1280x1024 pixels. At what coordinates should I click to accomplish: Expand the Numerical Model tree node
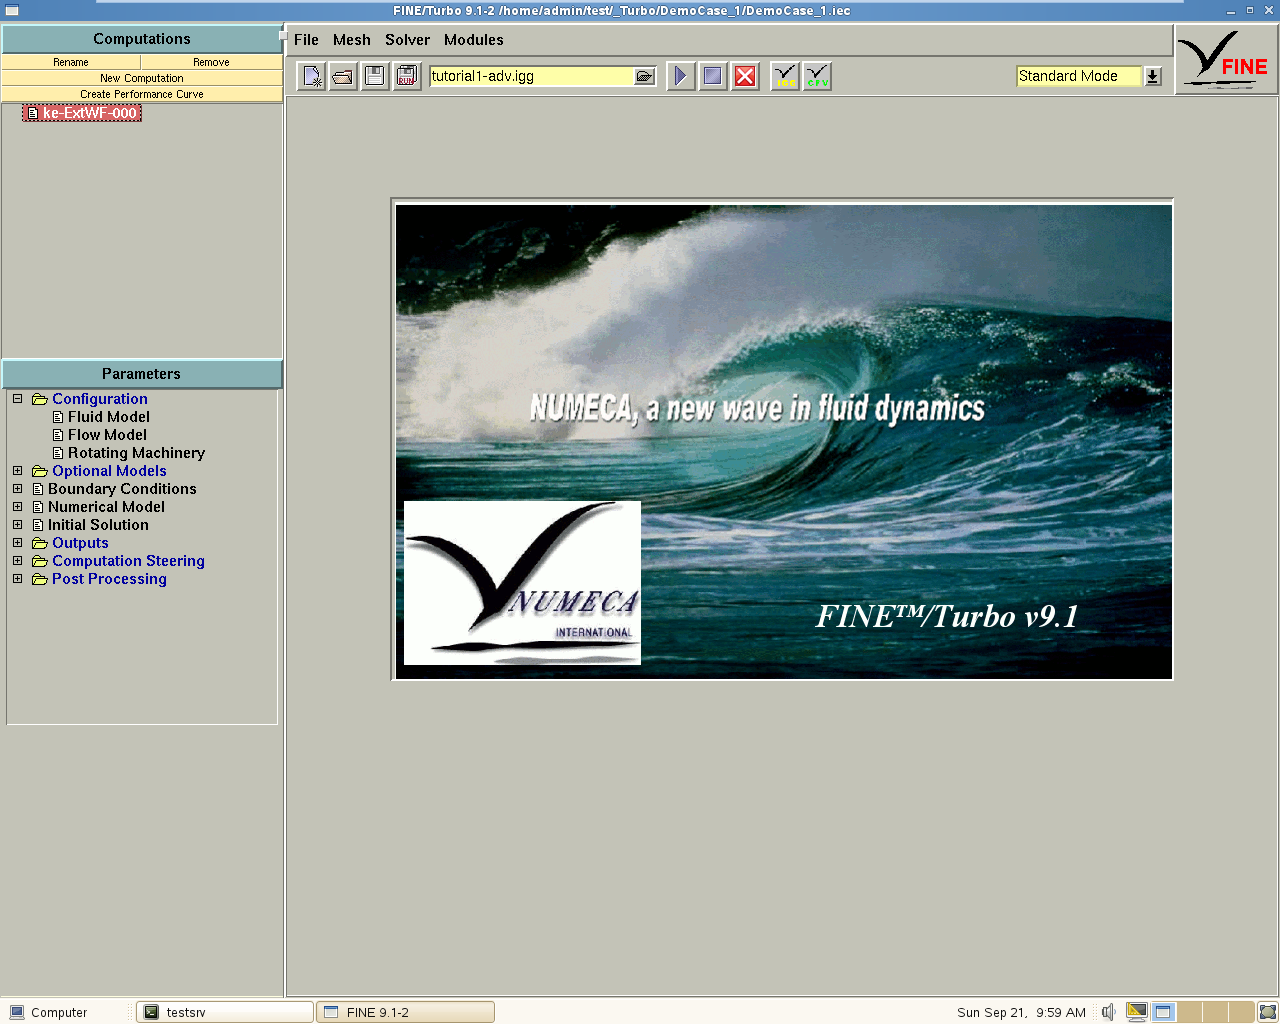coord(17,507)
